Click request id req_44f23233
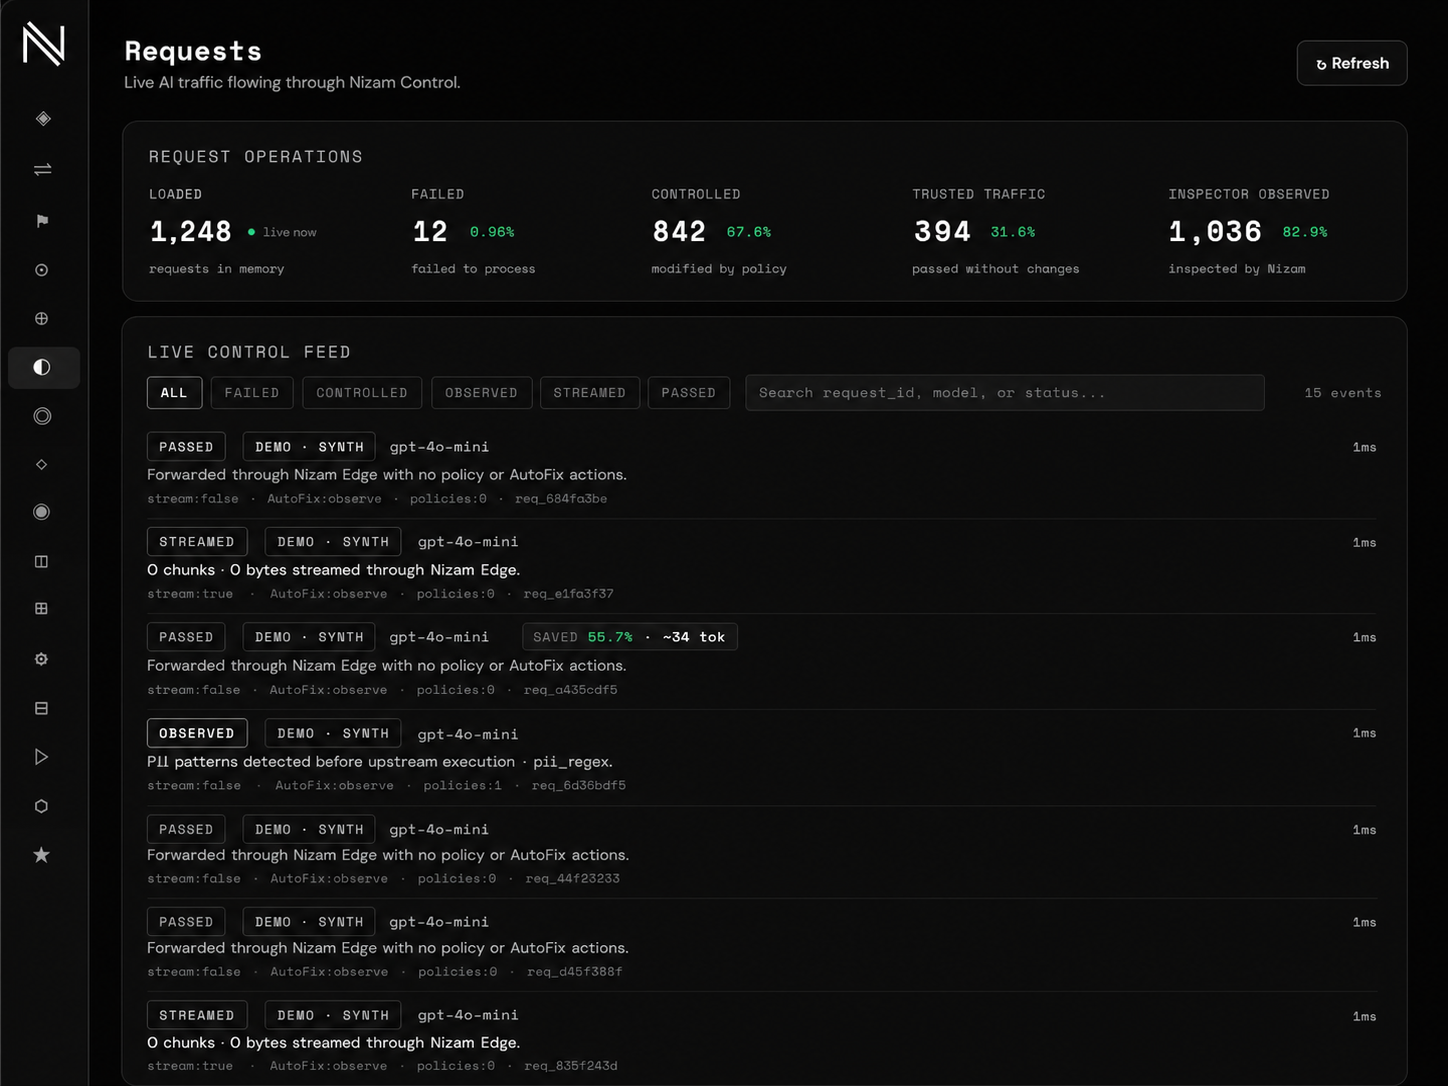 [573, 879]
